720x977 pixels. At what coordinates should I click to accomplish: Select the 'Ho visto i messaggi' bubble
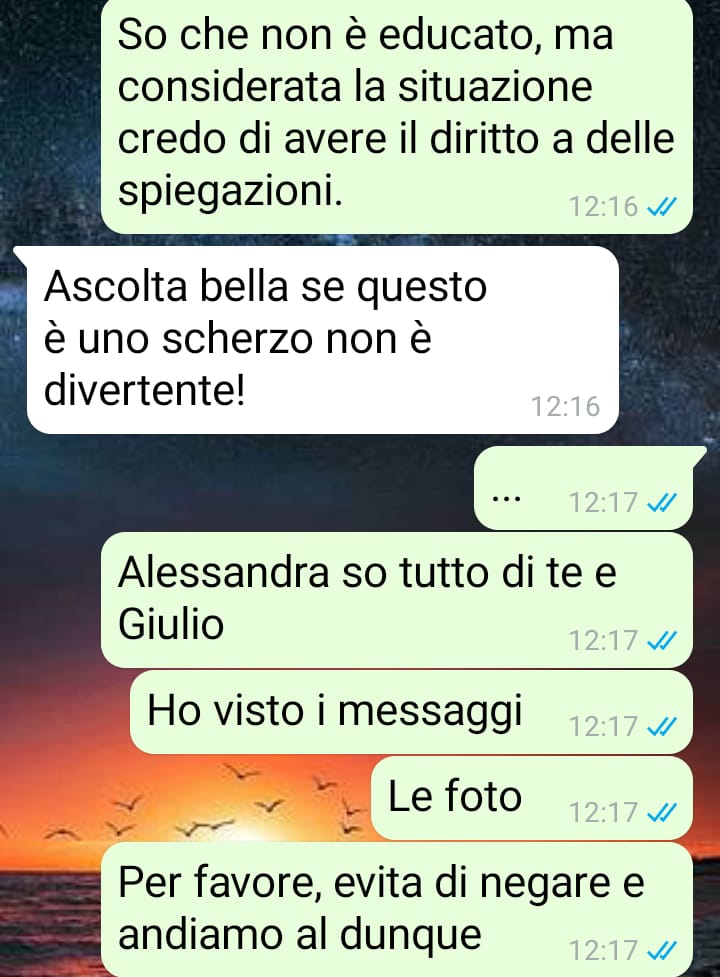point(411,712)
